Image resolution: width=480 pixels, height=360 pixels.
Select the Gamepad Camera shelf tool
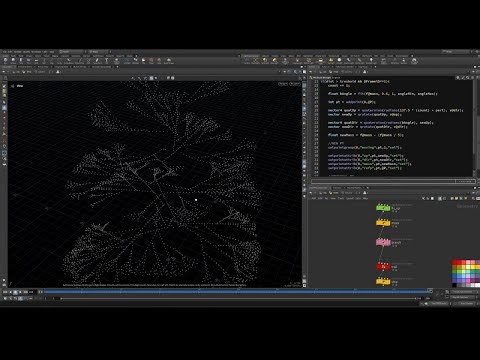(414, 61)
